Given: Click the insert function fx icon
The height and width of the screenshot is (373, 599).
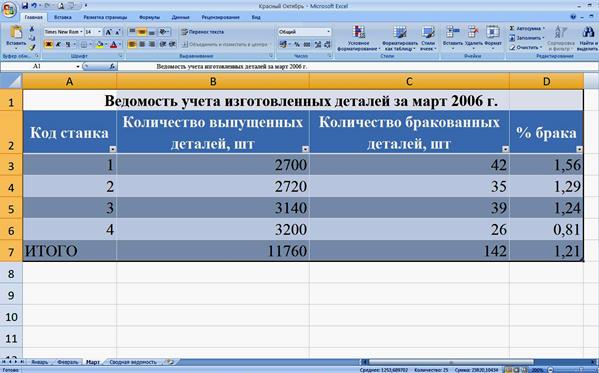Looking at the screenshot, I should click(x=112, y=66).
